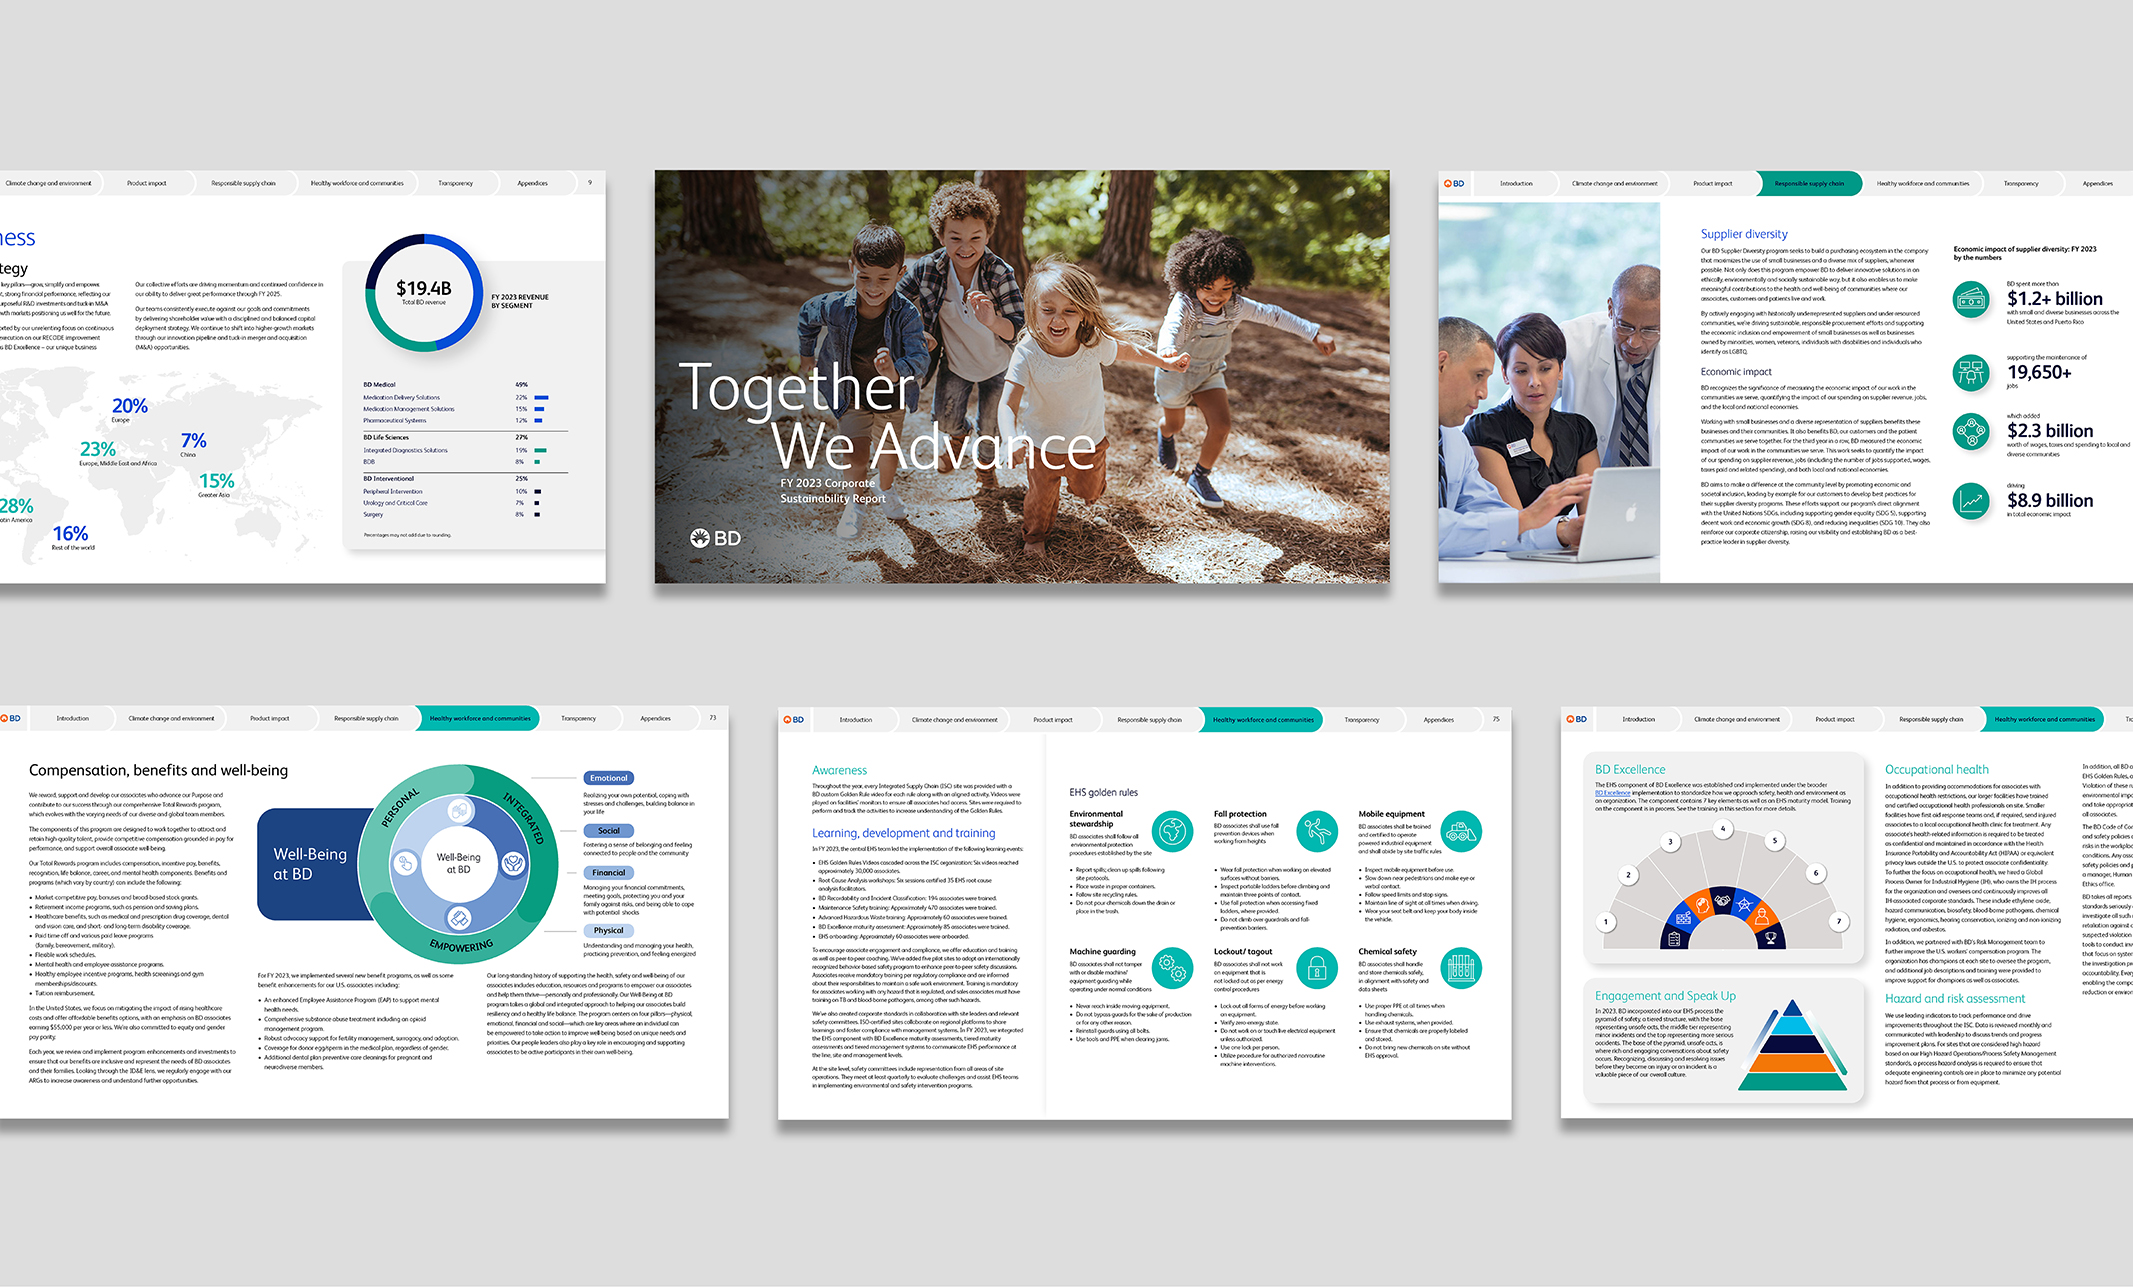This screenshot has width=2133, height=1287.
Task: Click the Fall protection falling-person icon
Action: 1317,831
